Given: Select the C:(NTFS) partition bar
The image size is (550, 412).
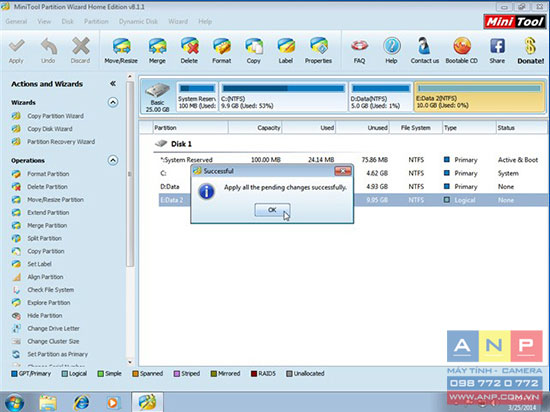Looking at the screenshot, I should point(283,97).
